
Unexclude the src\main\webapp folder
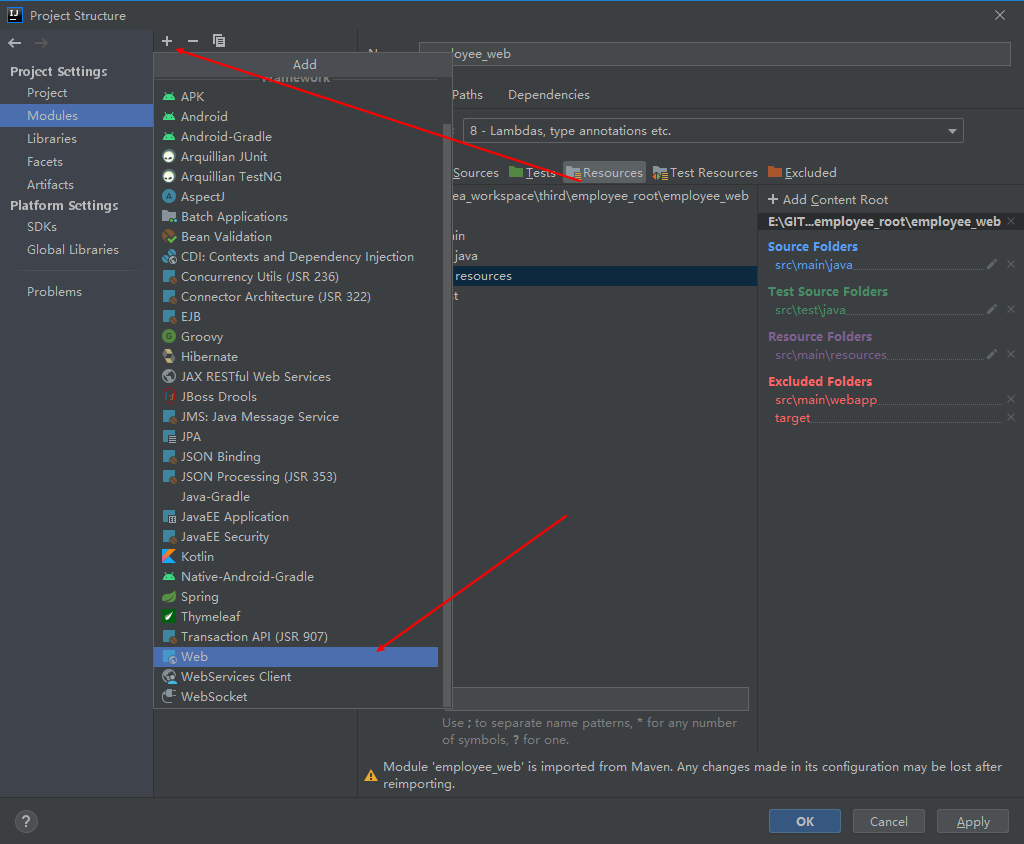[1011, 399]
